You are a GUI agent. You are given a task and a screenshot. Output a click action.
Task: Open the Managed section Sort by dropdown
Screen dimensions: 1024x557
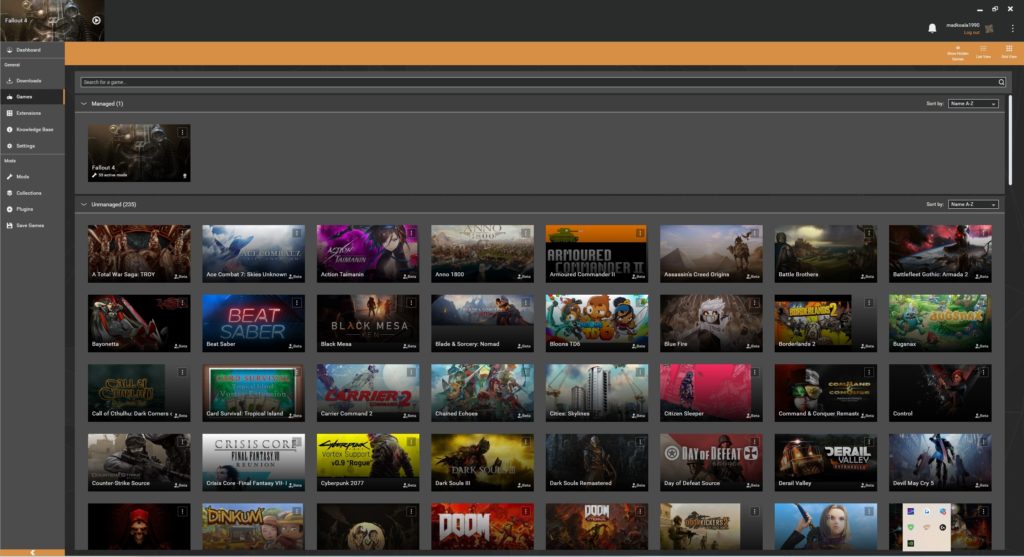(973, 103)
